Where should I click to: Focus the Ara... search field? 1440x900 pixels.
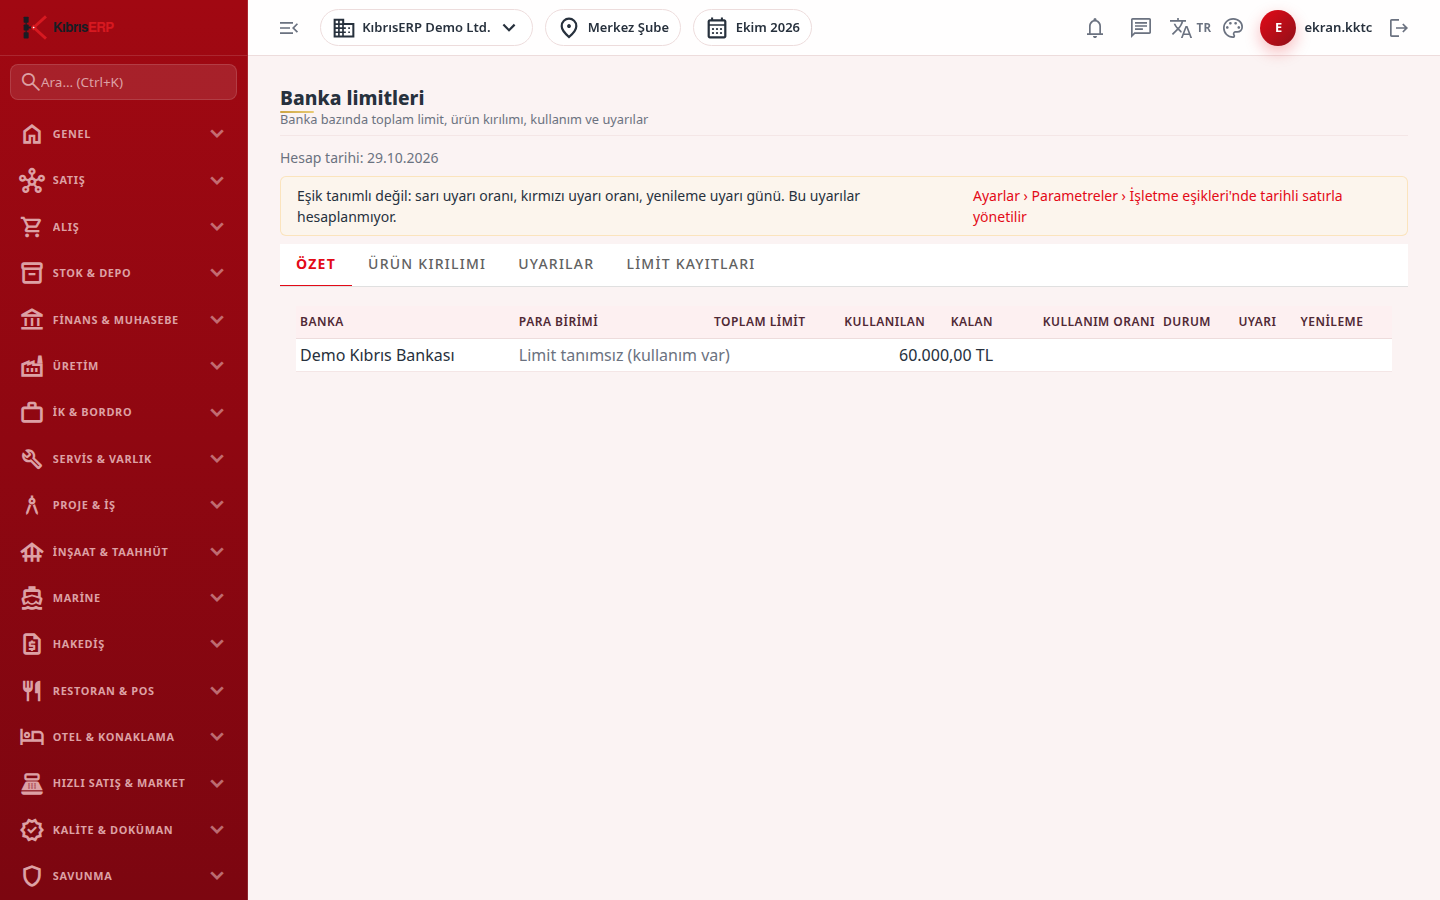click(x=124, y=82)
